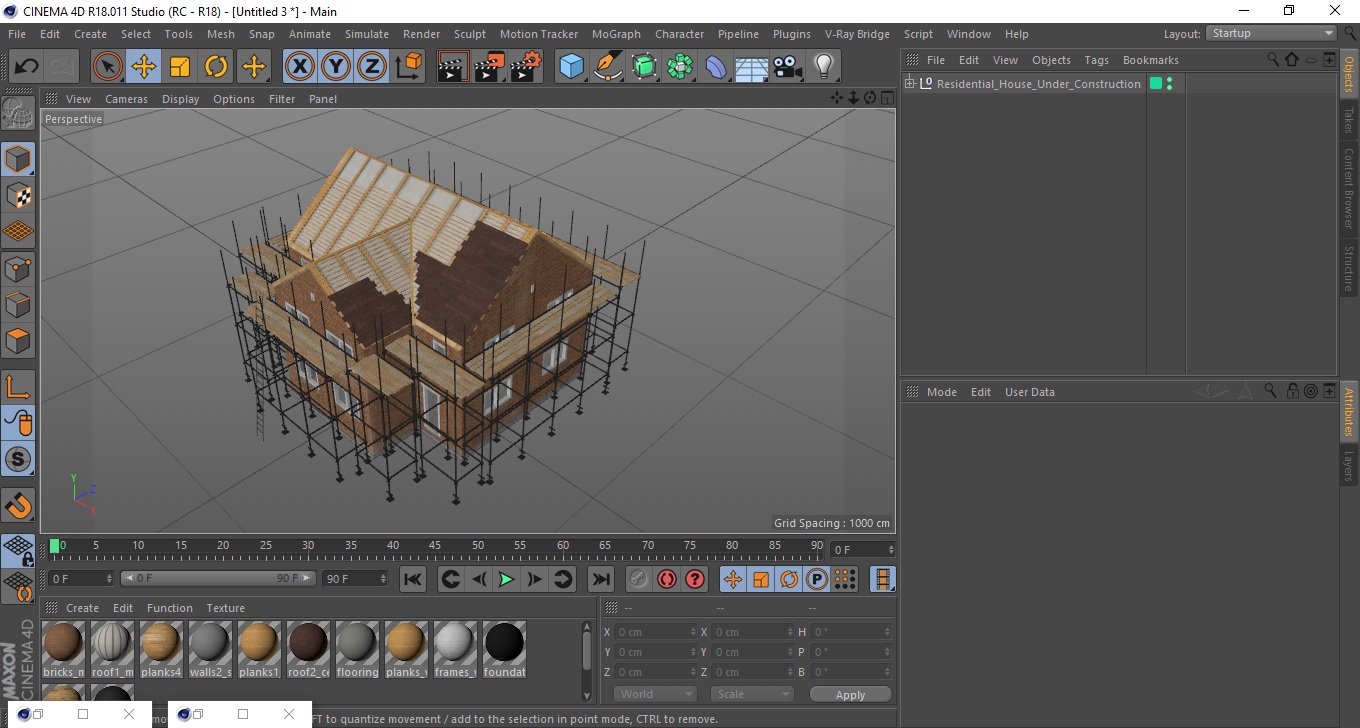Toggle the X-axis lock
Image resolution: width=1360 pixels, height=728 pixels.
(299, 67)
